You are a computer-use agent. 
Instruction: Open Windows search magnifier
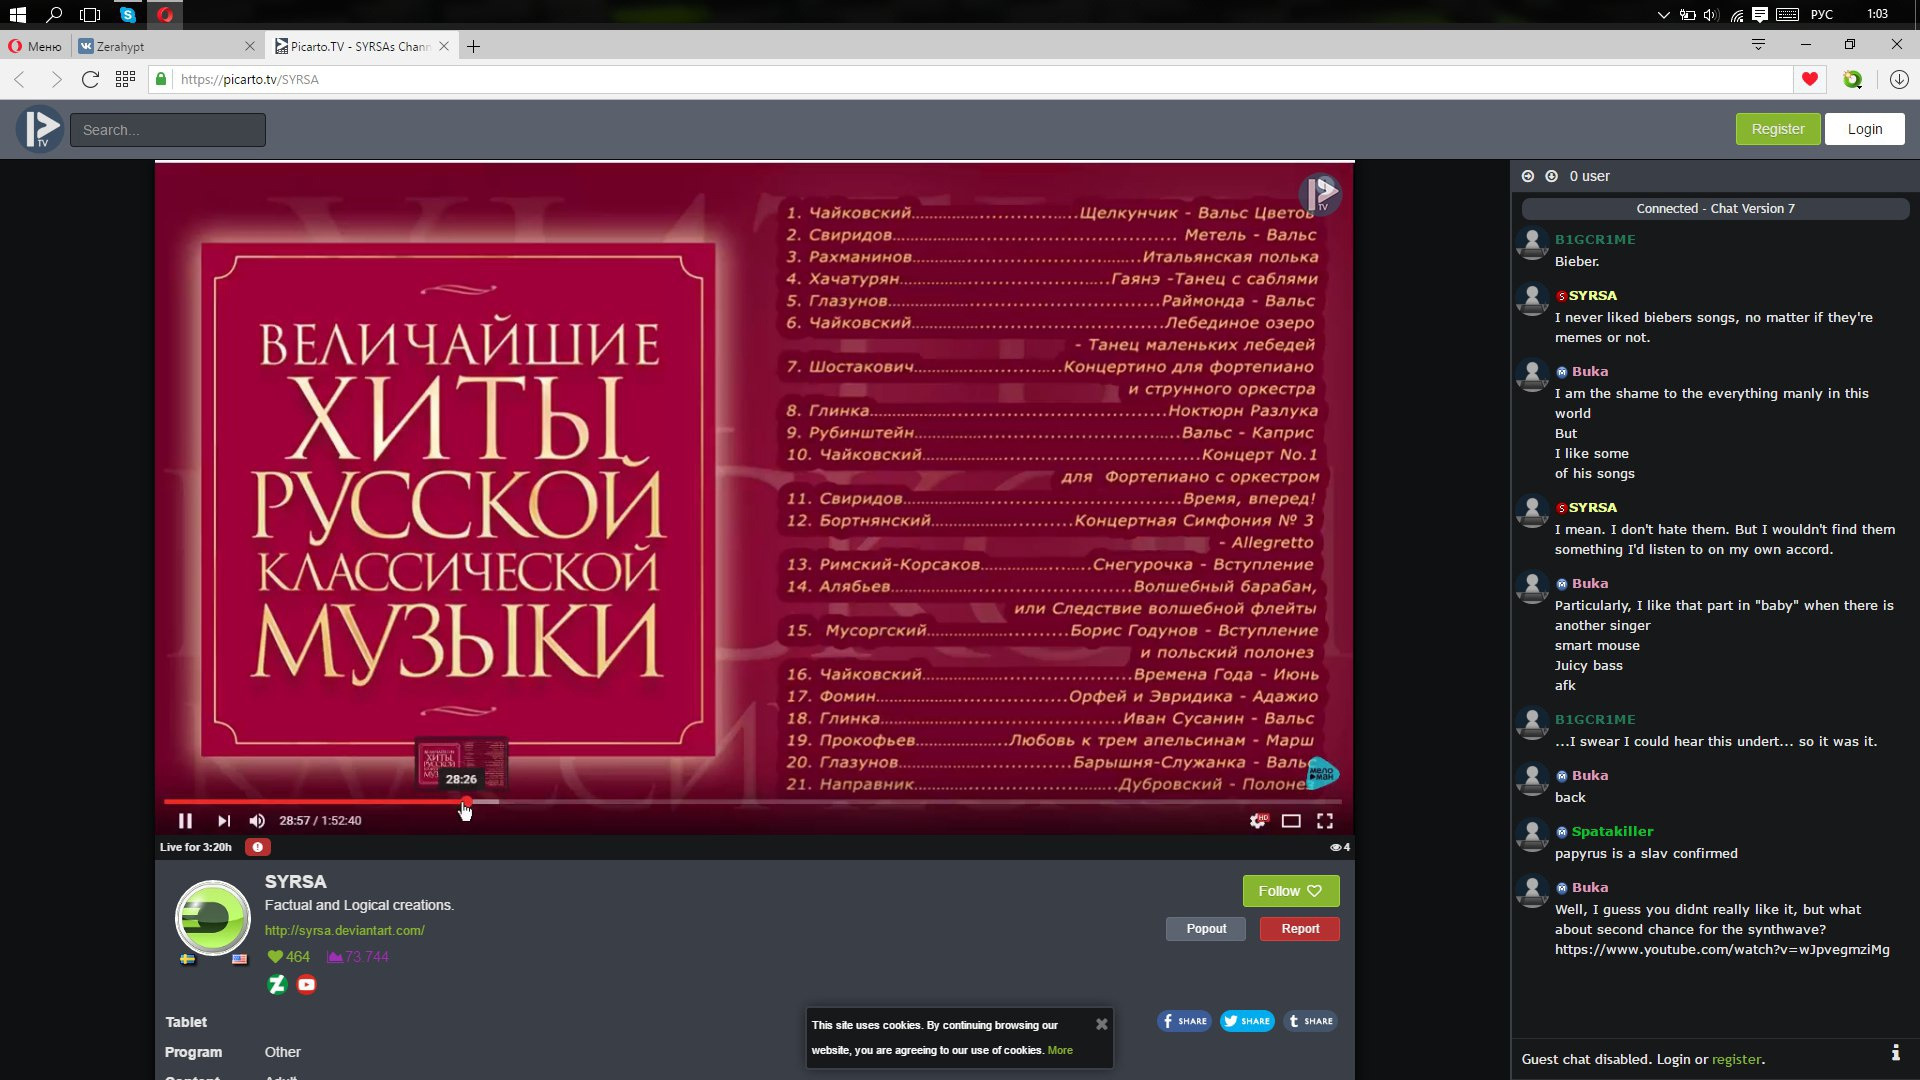click(54, 14)
